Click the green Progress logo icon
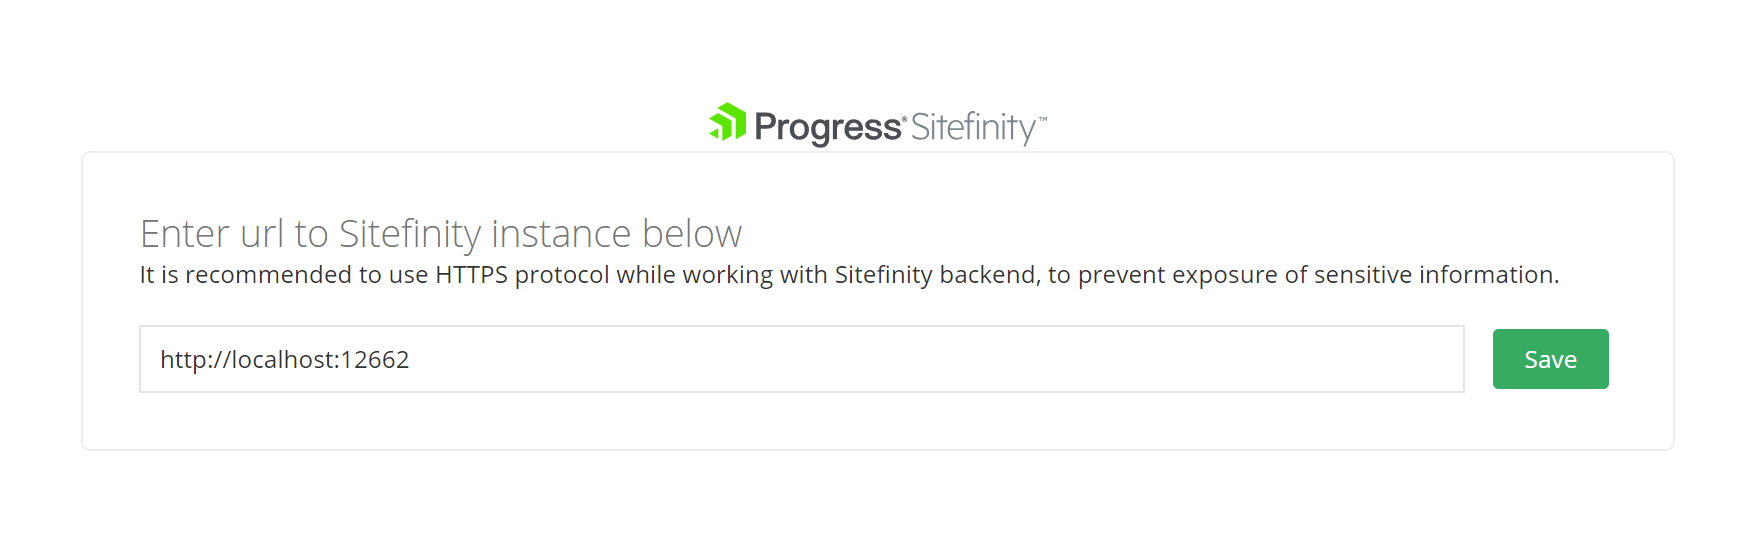Screen dimensions: 1762x547 pyautogui.click(x=728, y=122)
